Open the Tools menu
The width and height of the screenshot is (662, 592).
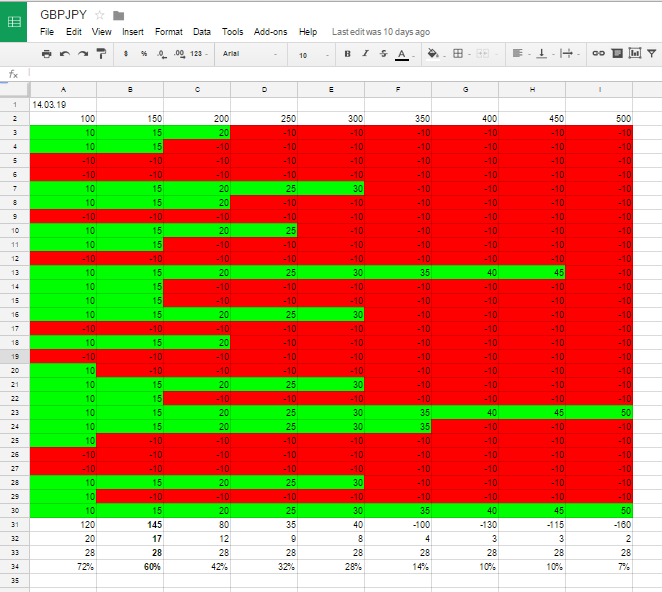pos(233,32)
